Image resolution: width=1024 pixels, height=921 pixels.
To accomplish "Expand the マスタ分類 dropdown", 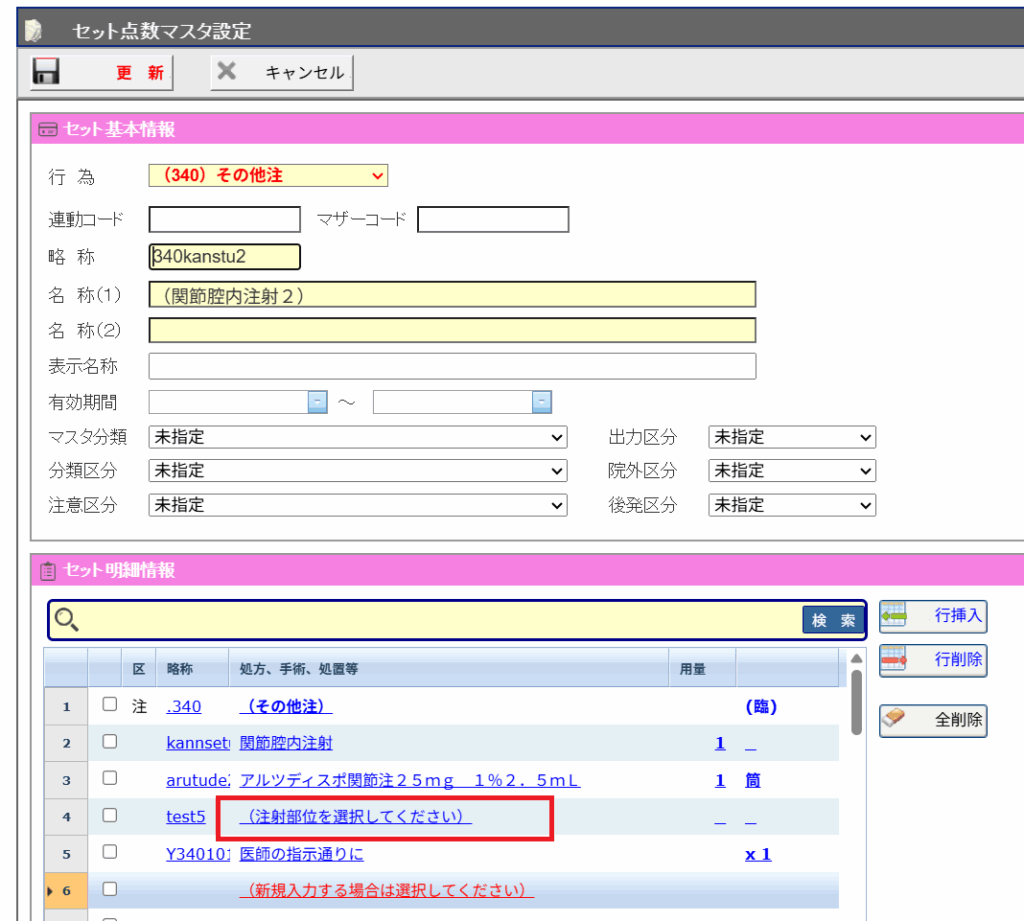I will point(357,437).
